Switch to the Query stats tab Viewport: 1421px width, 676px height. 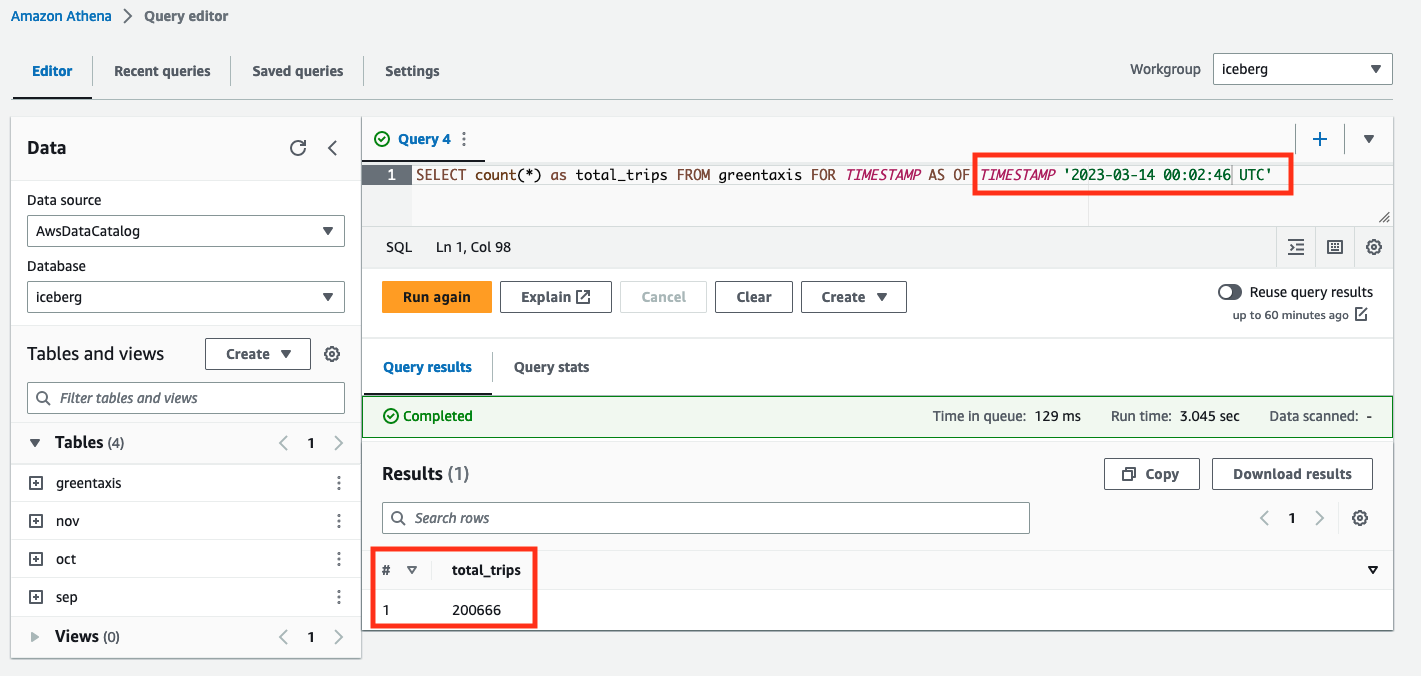click(551, 367)
